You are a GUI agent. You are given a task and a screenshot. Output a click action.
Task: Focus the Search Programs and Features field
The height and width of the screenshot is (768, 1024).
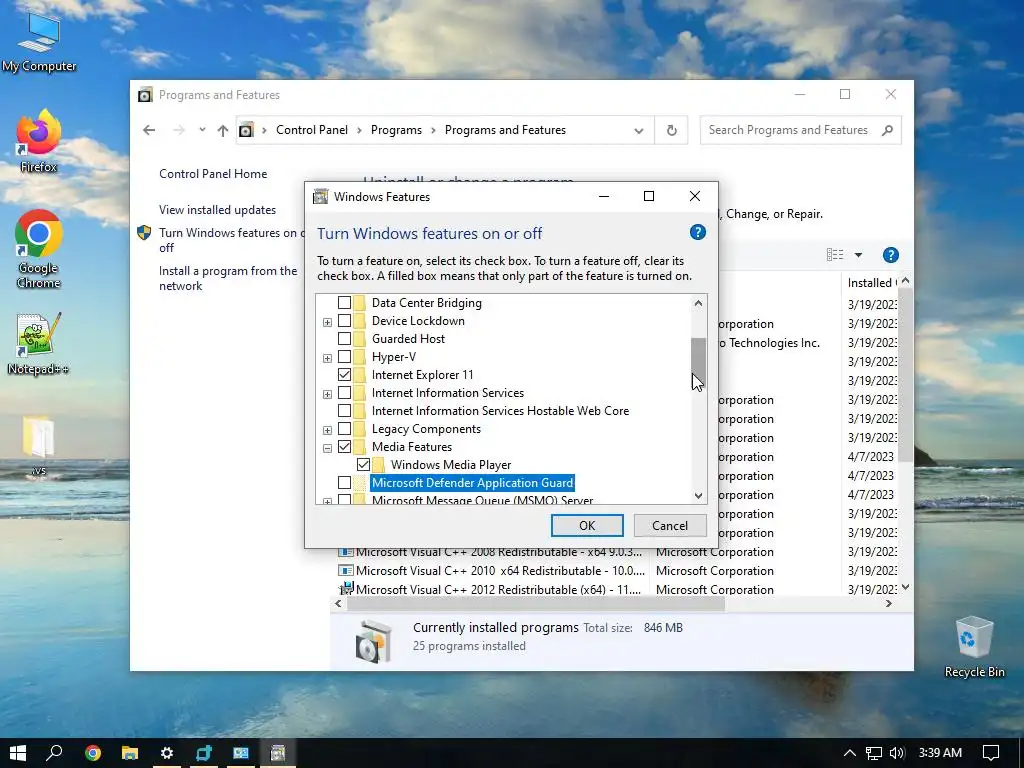(x=788, y=130)
